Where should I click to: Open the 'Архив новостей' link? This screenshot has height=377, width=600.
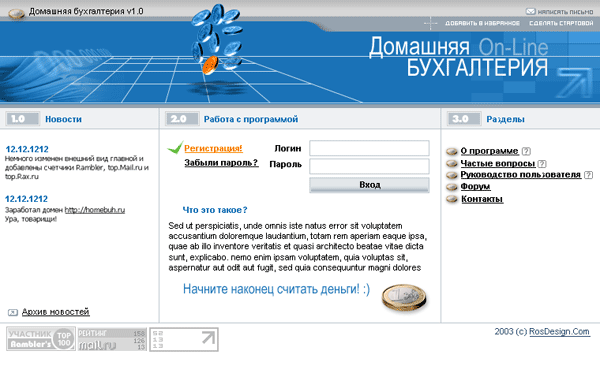[x=55, y=312]
